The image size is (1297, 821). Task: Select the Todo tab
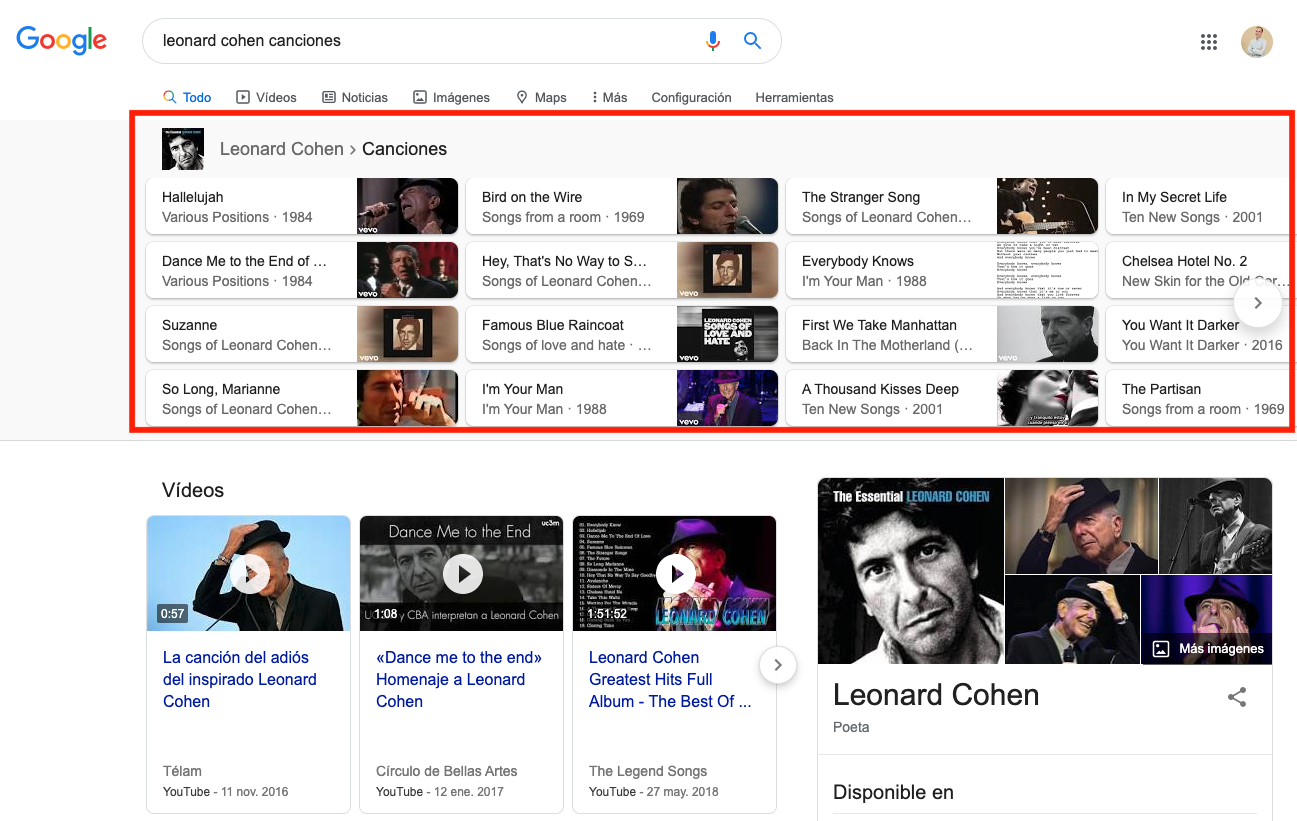point(187,98)
